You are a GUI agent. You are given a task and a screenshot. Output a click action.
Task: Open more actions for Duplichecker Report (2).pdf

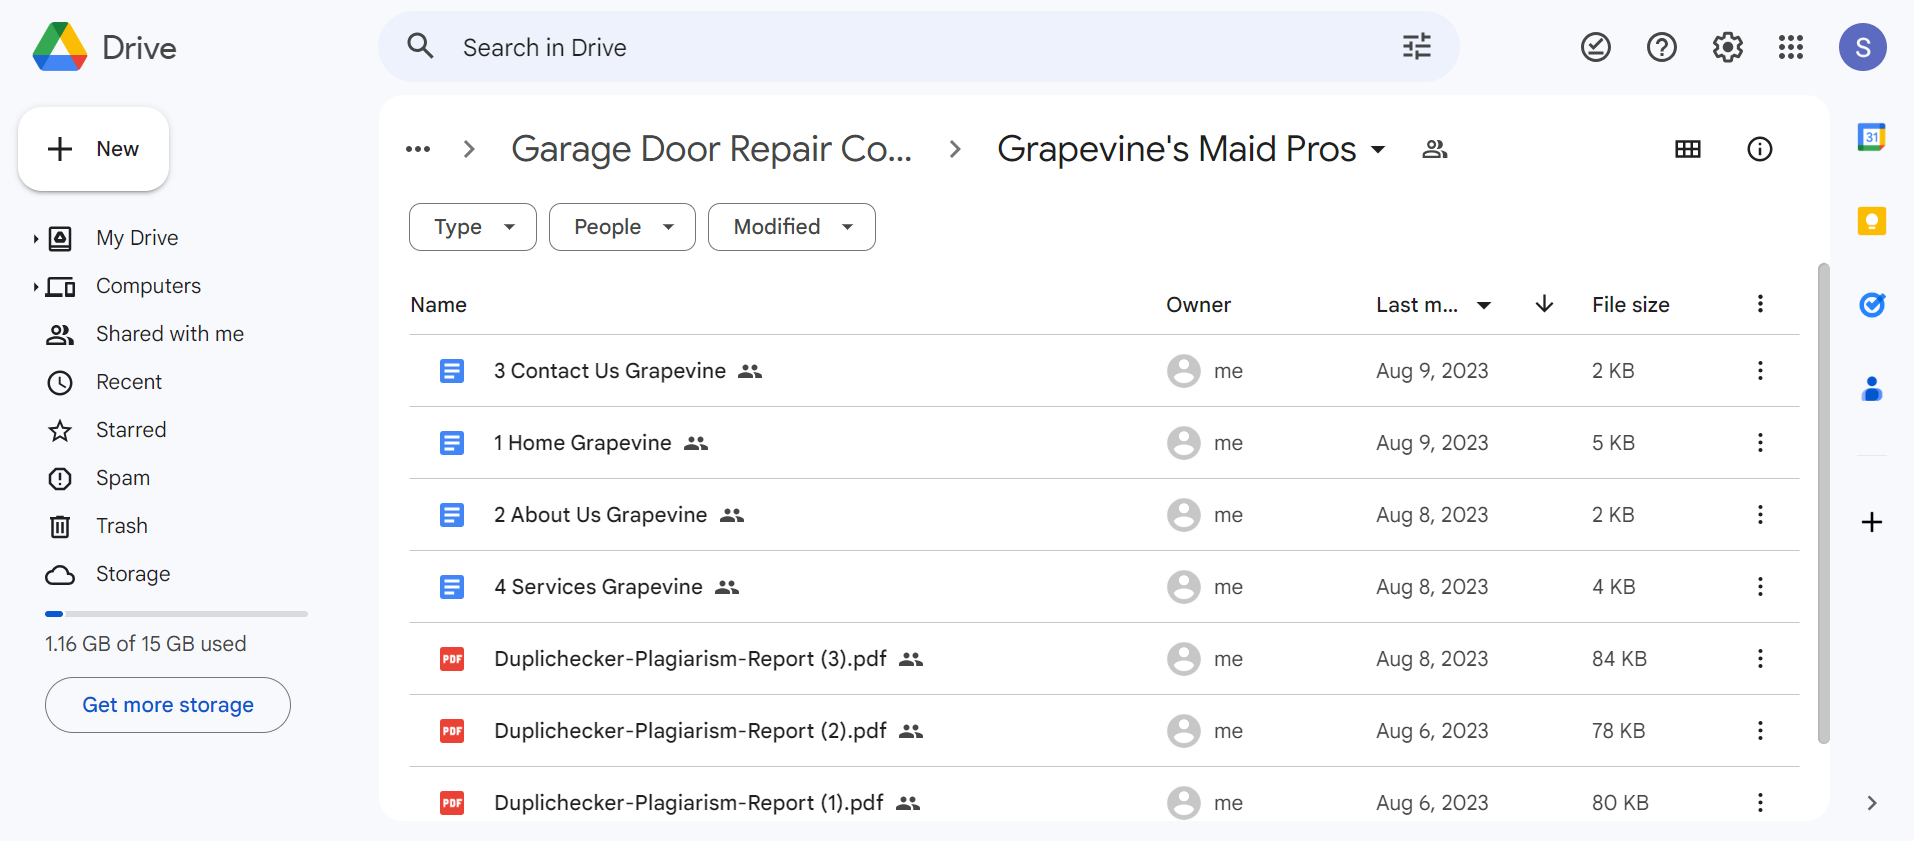[1760, 731]
